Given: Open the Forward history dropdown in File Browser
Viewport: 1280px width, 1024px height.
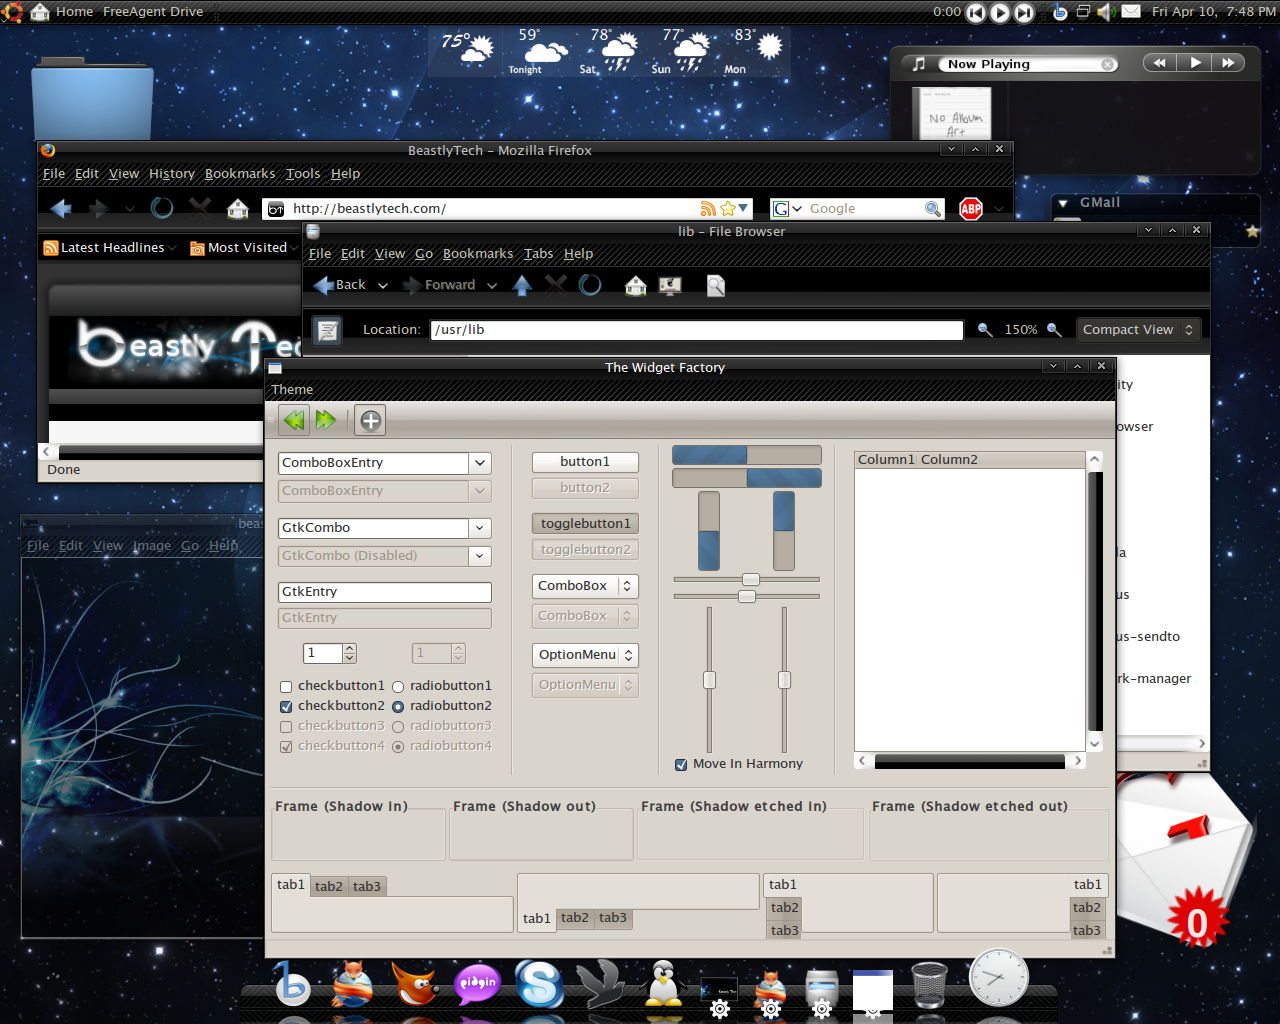Looking at the screenshot, I should [x=492, y=286].
